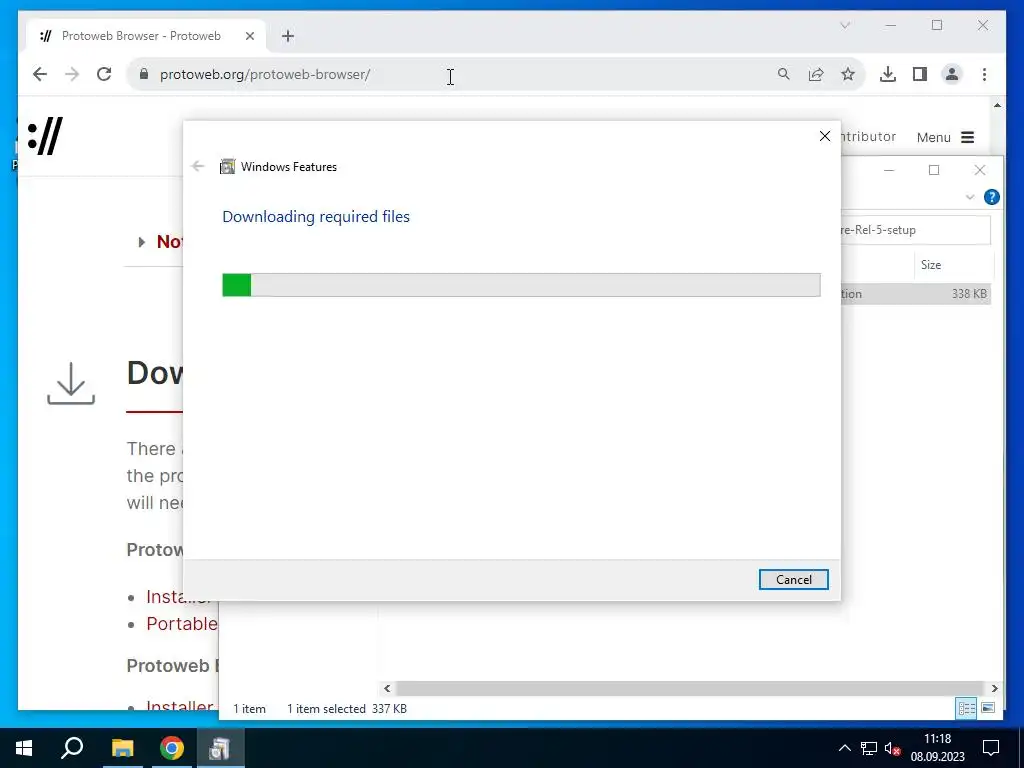Open File Explorer help icon
Image resolution: width=1024 pixels, height=768 pixels.
click(x=991, y=197)
